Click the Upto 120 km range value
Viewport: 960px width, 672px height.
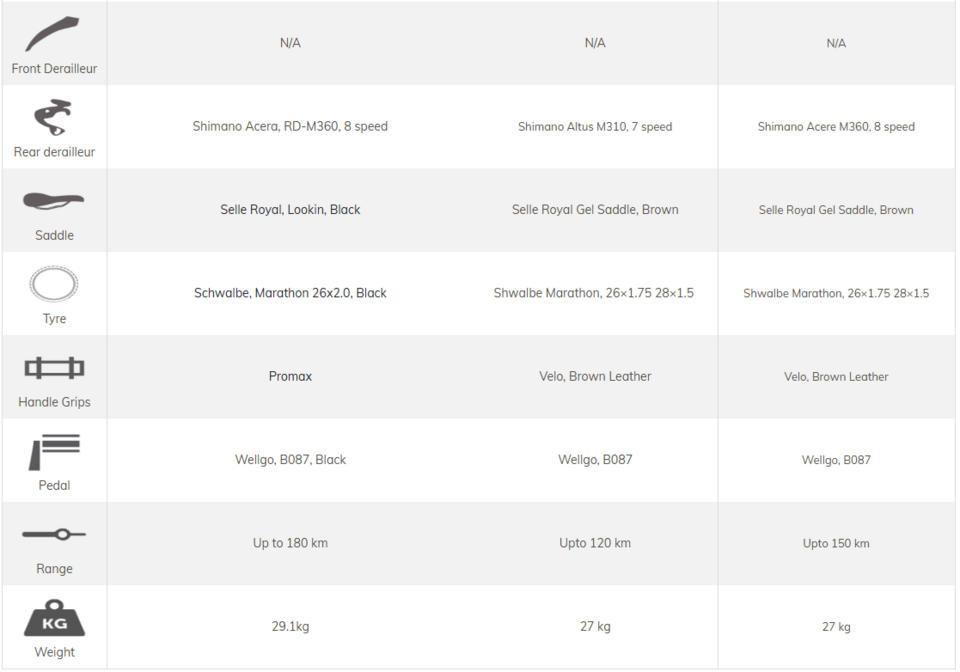click(595, 543)
